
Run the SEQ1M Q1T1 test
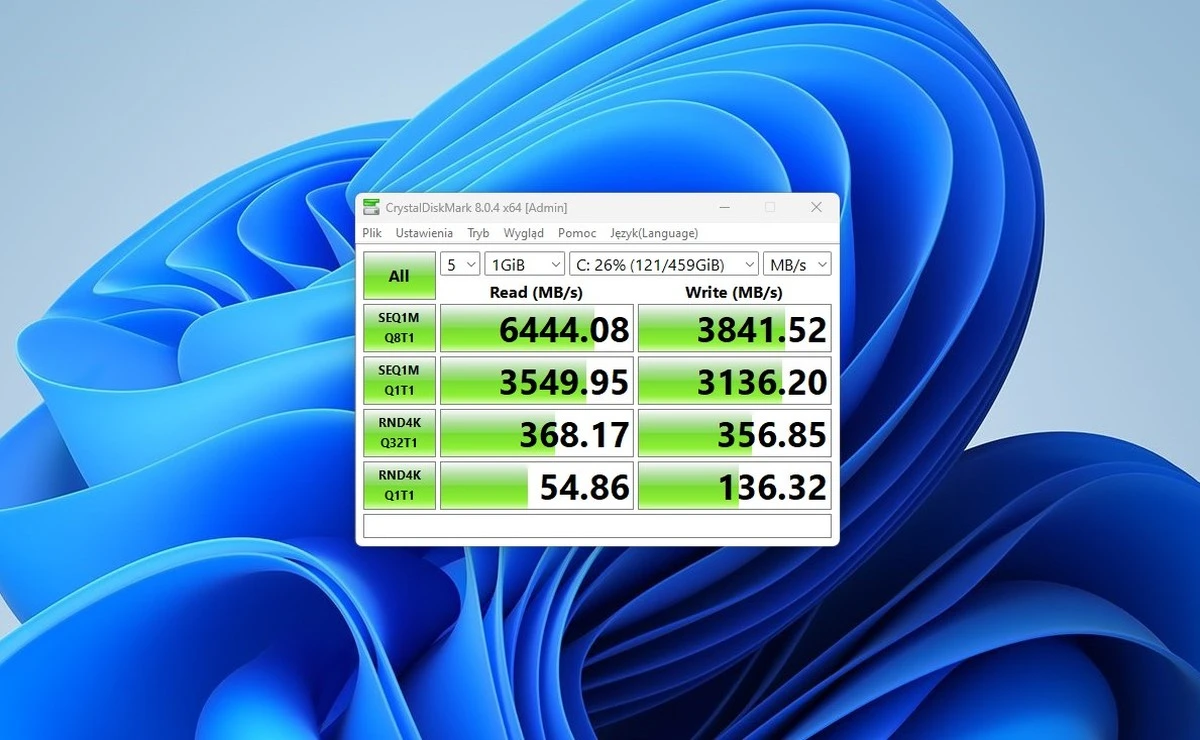click(399, 380)
